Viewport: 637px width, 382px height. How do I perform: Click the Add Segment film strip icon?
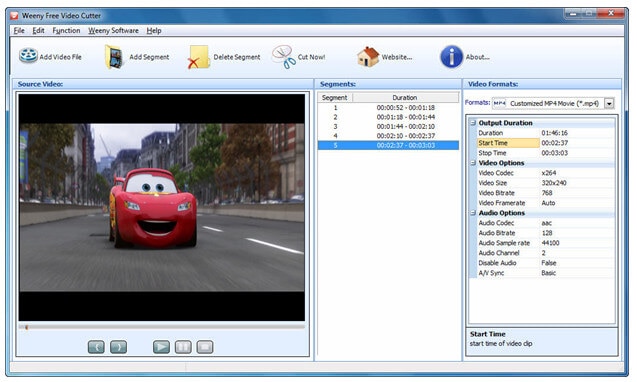click(x=114, y=57)
